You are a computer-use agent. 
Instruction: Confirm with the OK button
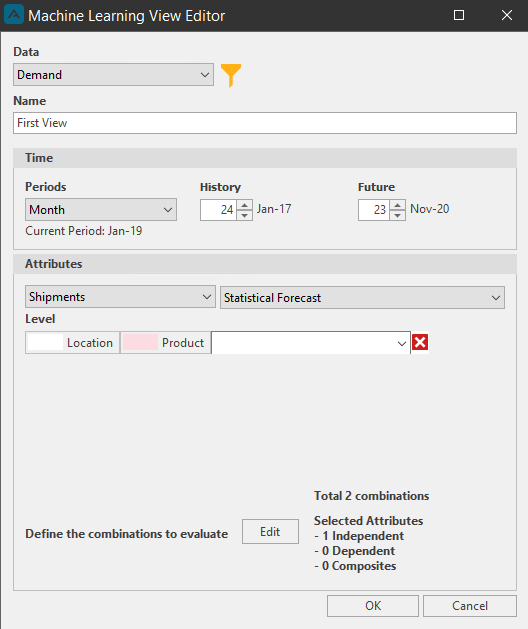pos(373,606)
